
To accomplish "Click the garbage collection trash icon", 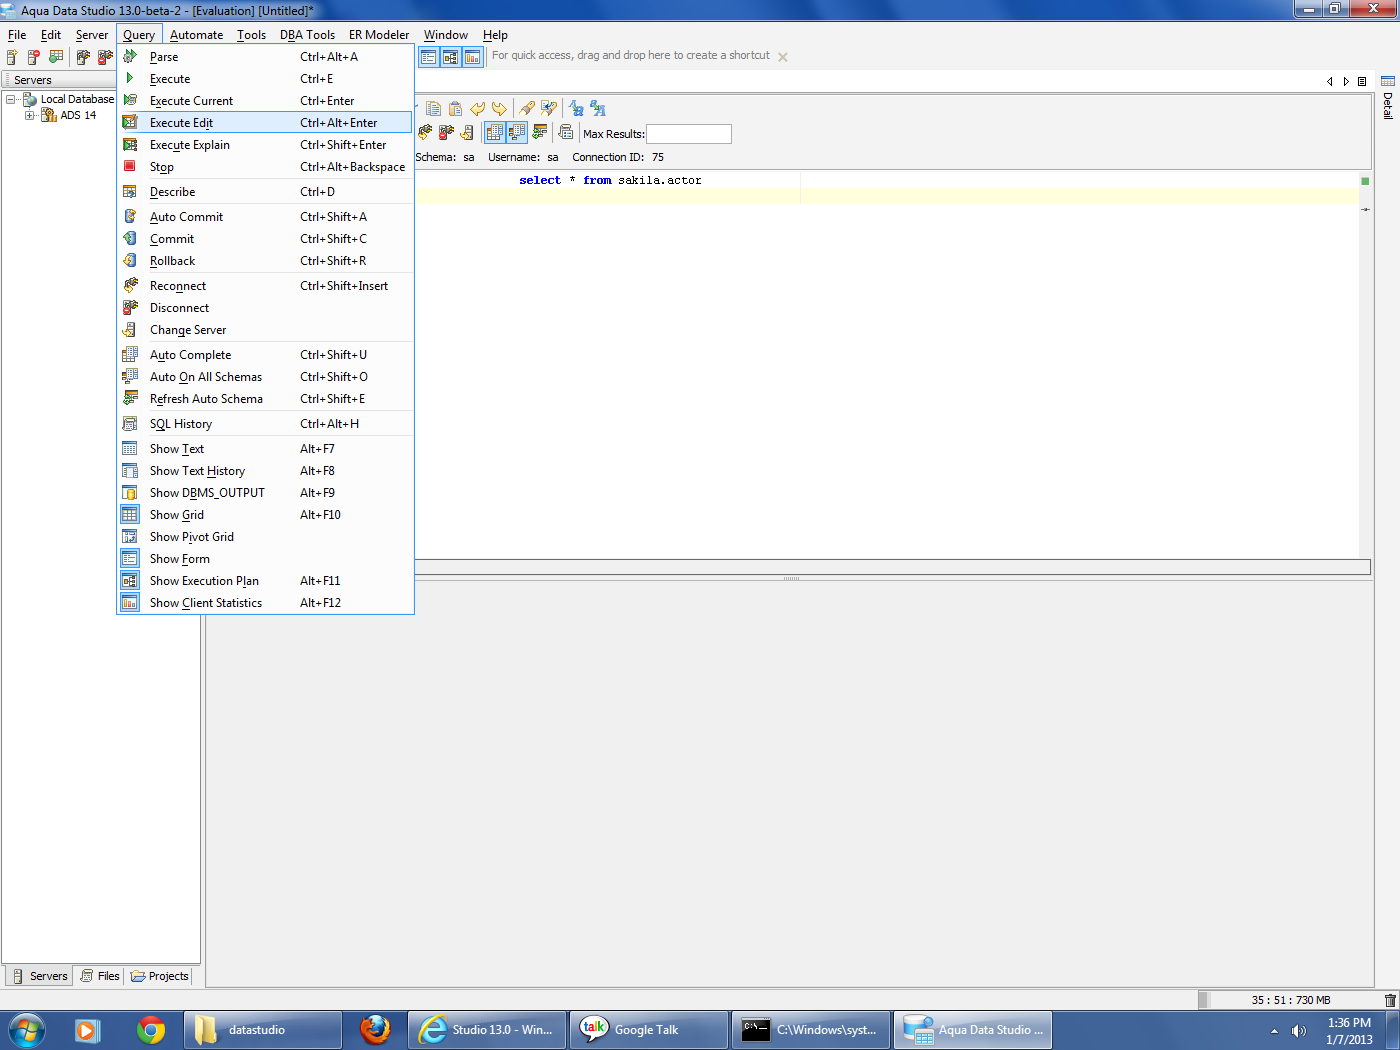I will point(1390,1000).
